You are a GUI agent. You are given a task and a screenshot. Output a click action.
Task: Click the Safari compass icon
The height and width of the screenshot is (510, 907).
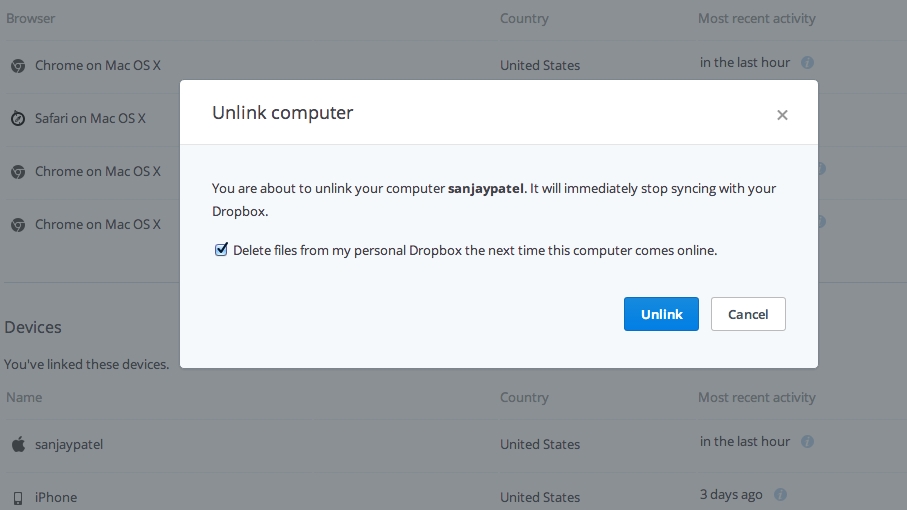[18, 118]
